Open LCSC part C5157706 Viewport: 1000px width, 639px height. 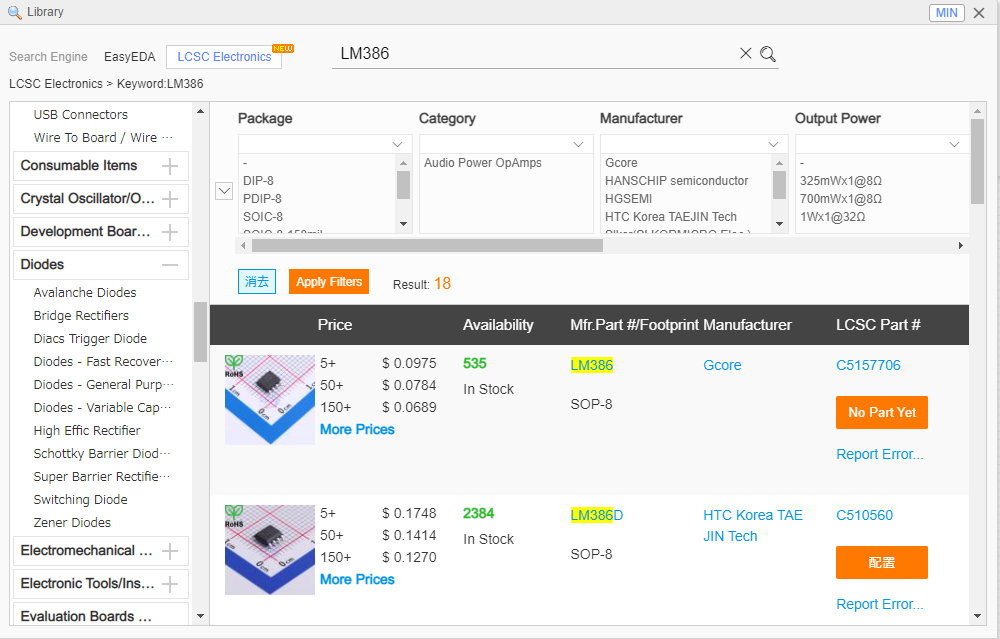(x=868, y=365)
